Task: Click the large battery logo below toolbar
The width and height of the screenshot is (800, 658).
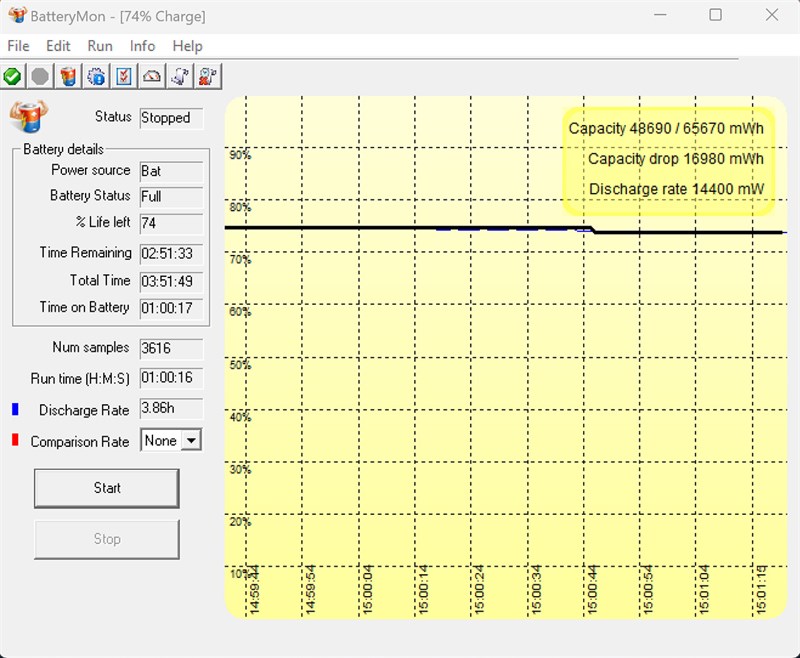Action: tap(28, 116)
